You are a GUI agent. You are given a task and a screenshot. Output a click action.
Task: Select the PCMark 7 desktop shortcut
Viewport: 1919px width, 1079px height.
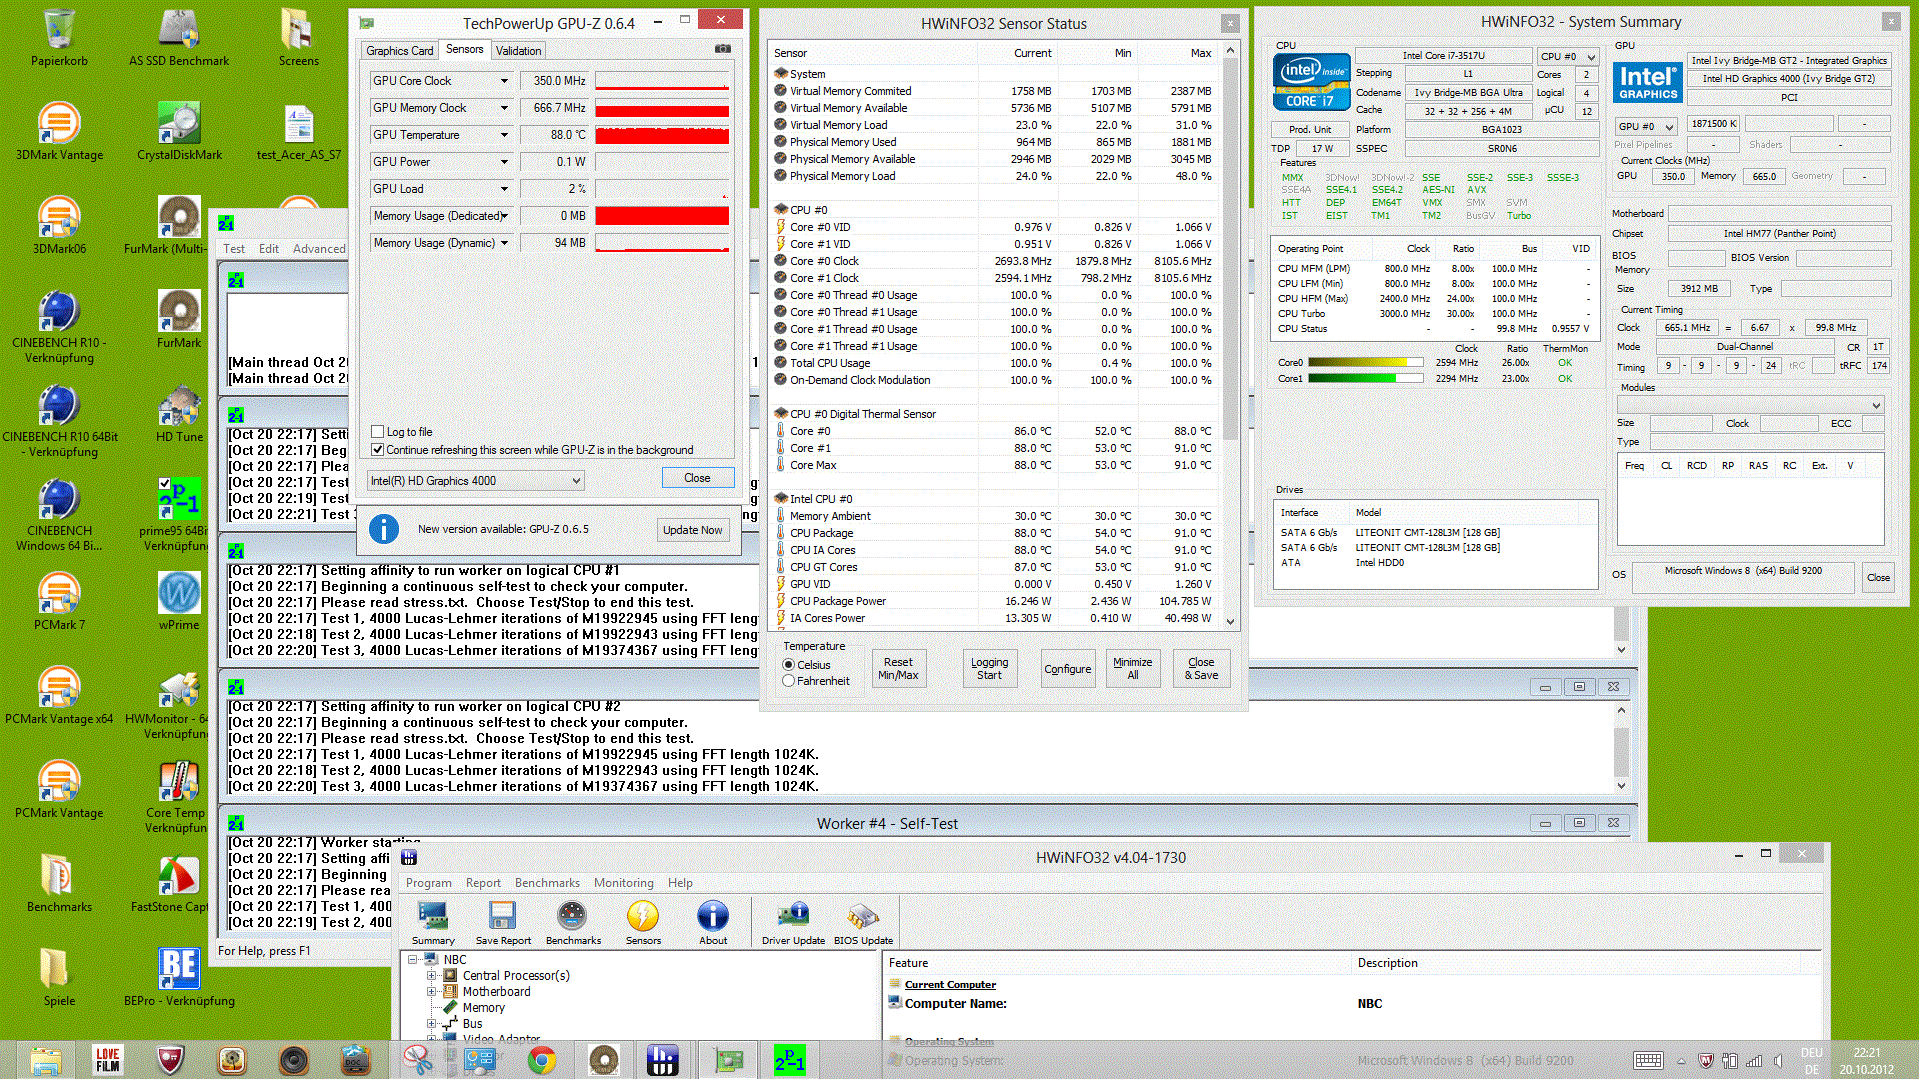click(59, 602)
